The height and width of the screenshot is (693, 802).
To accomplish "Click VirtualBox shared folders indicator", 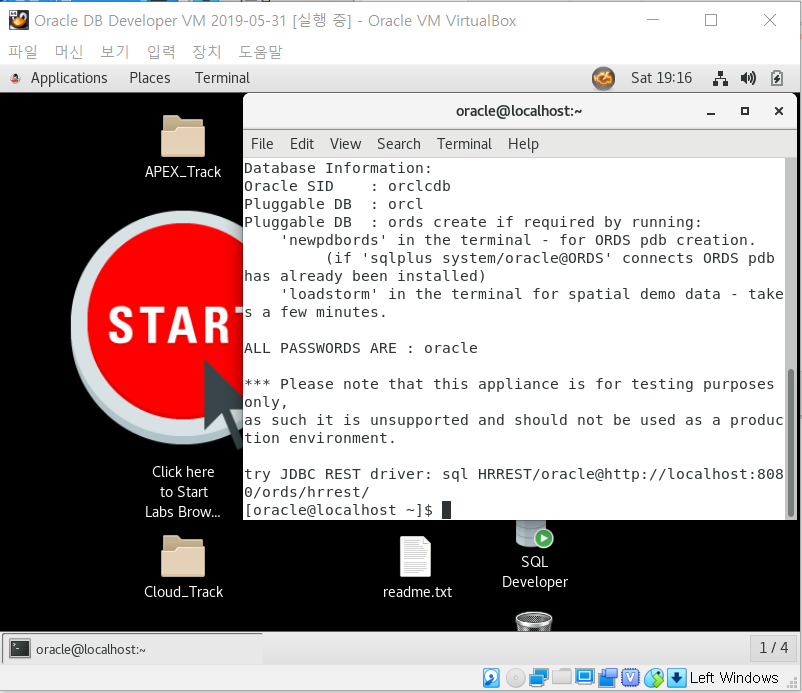I will [x=562, y=677].
